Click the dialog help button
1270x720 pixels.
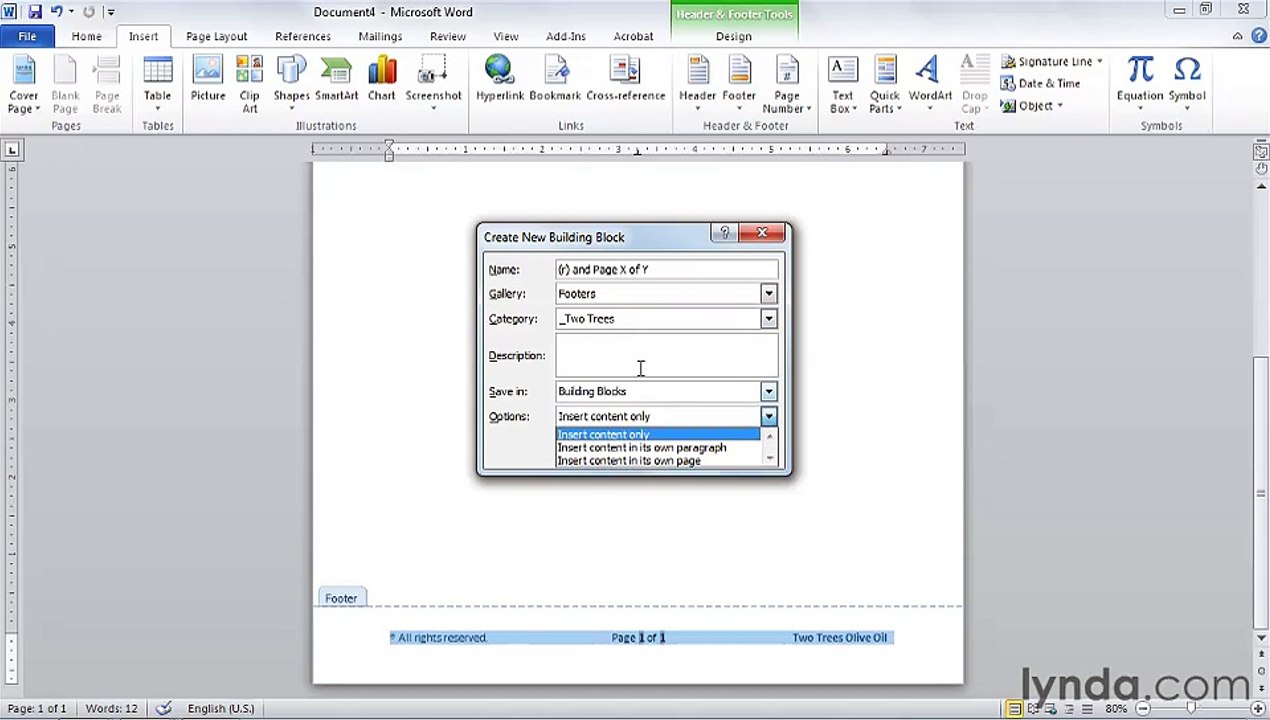point(724,233)
